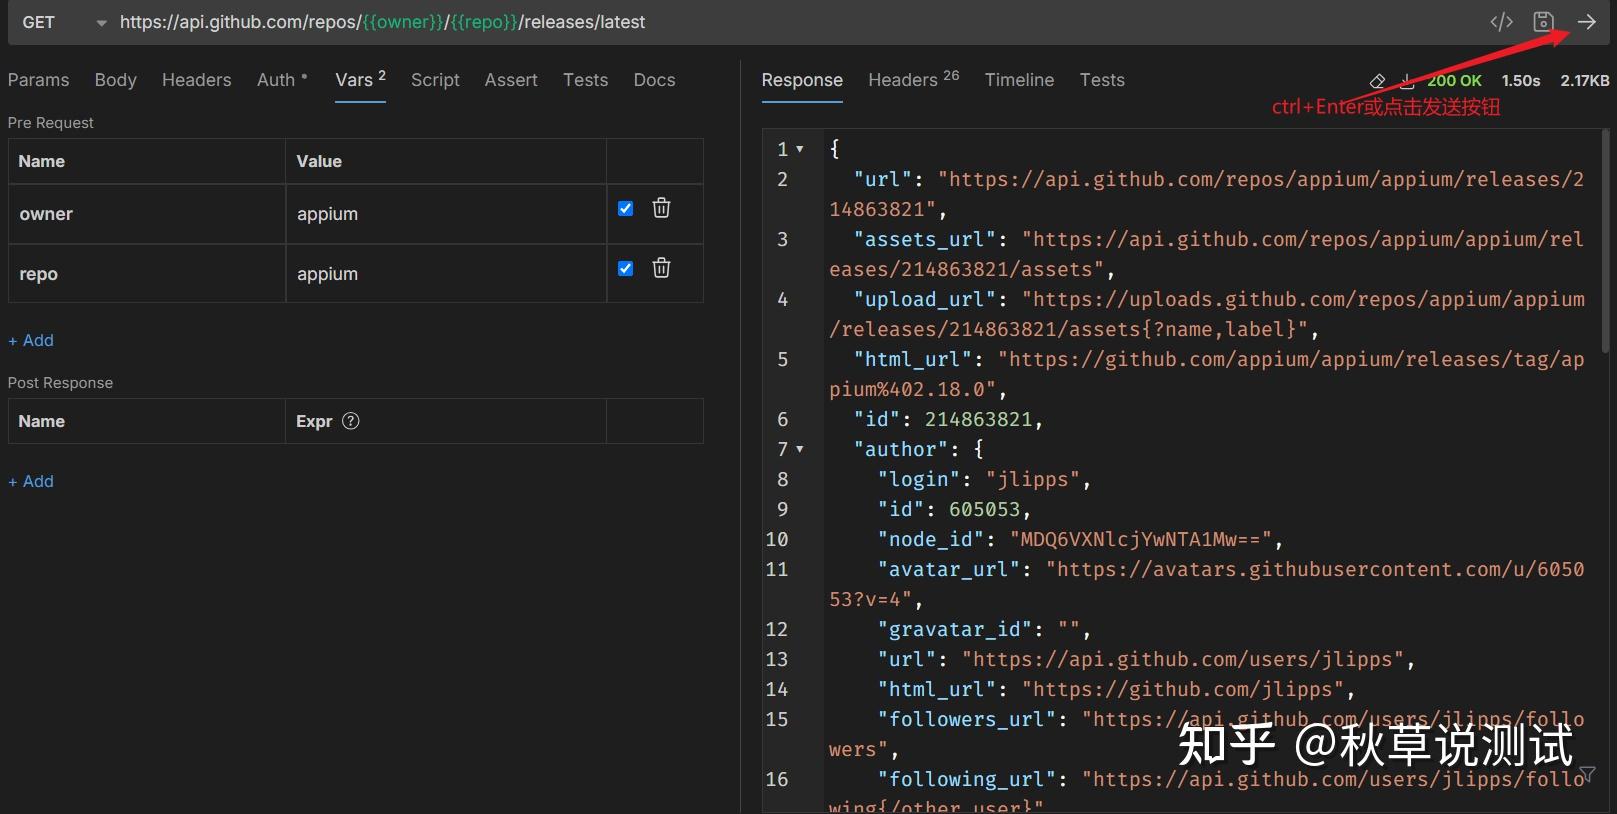Clear the response with the eraser icon
The height and width of the screenshot is (814, 1617).
click(x=1377, y=81)
